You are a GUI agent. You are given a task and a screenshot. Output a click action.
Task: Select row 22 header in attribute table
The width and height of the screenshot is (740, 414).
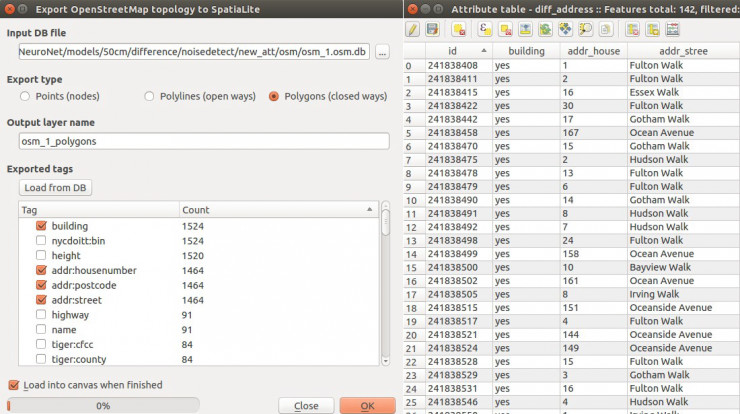[x=414, y=362]
